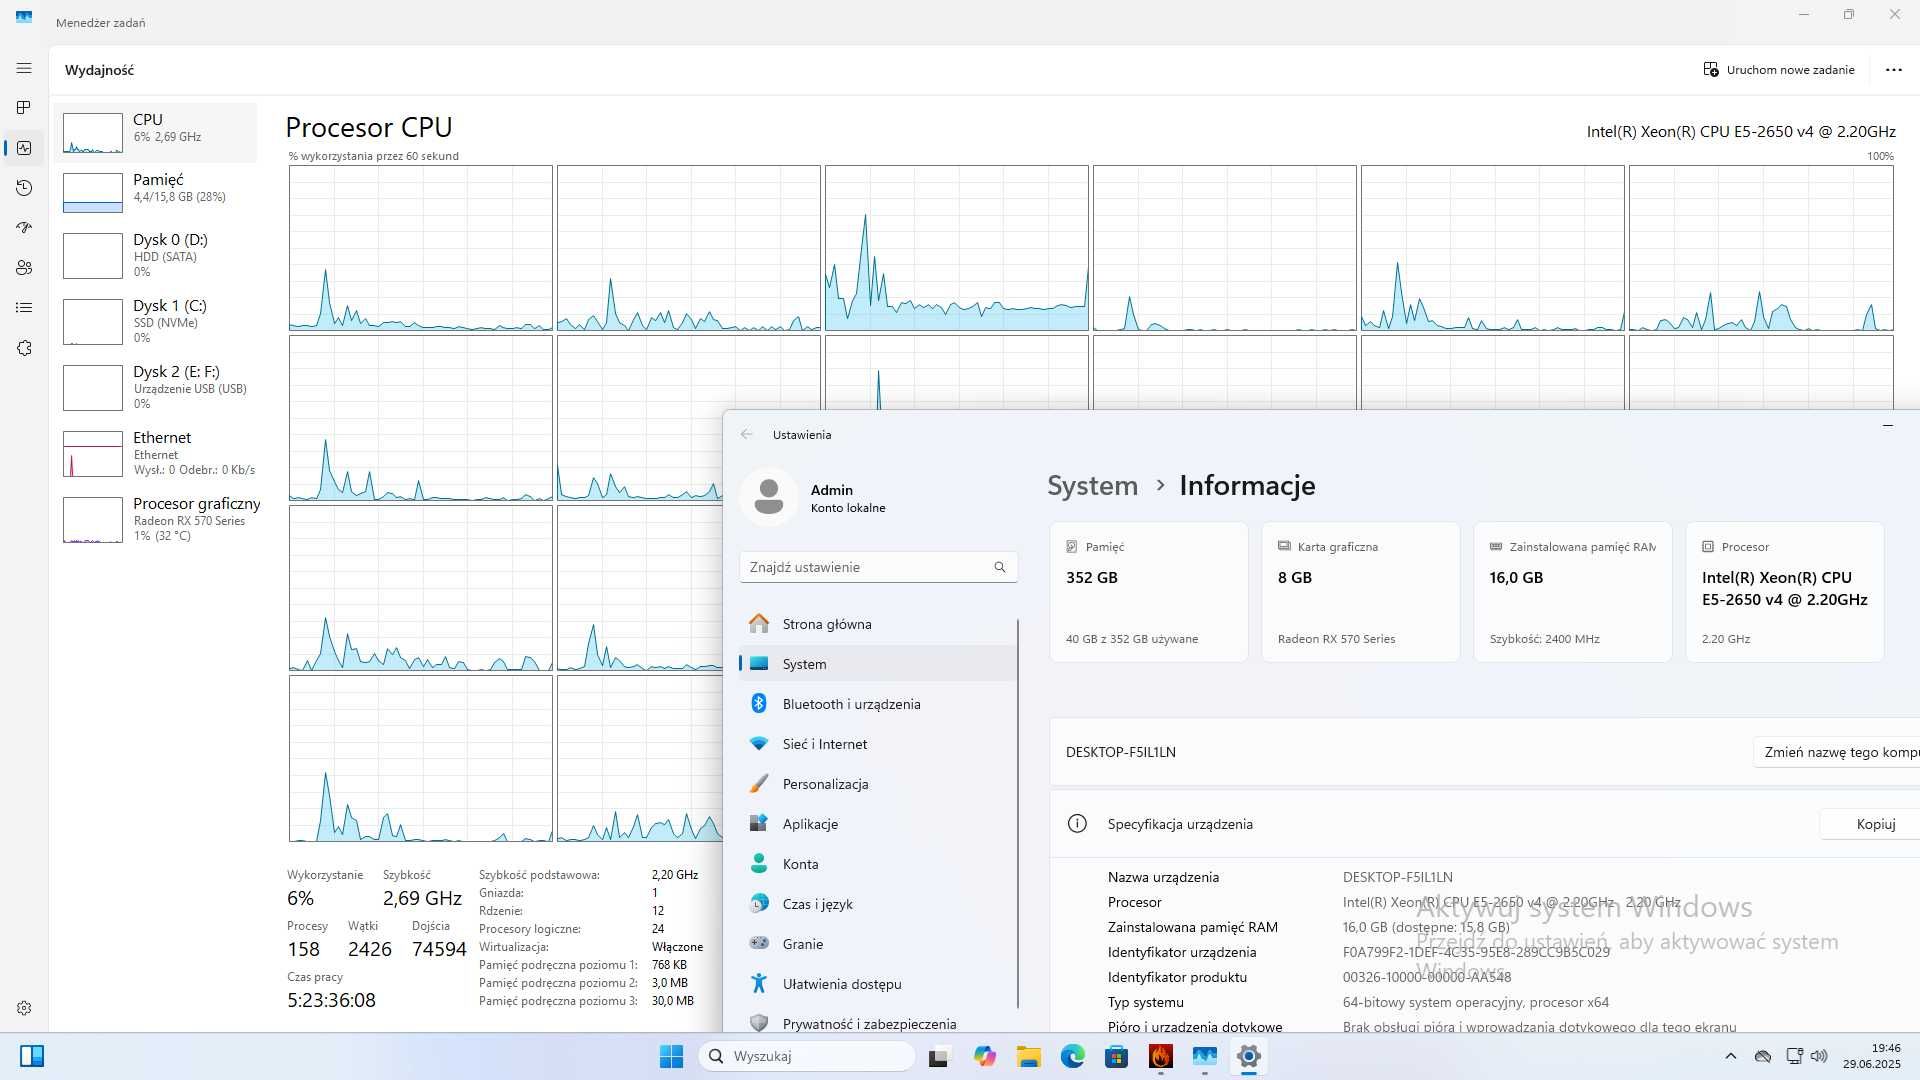Show hidden system tray icons
Image resolution: width=1920 pixels, height=1080 pixels.
coord(1730,1056)
